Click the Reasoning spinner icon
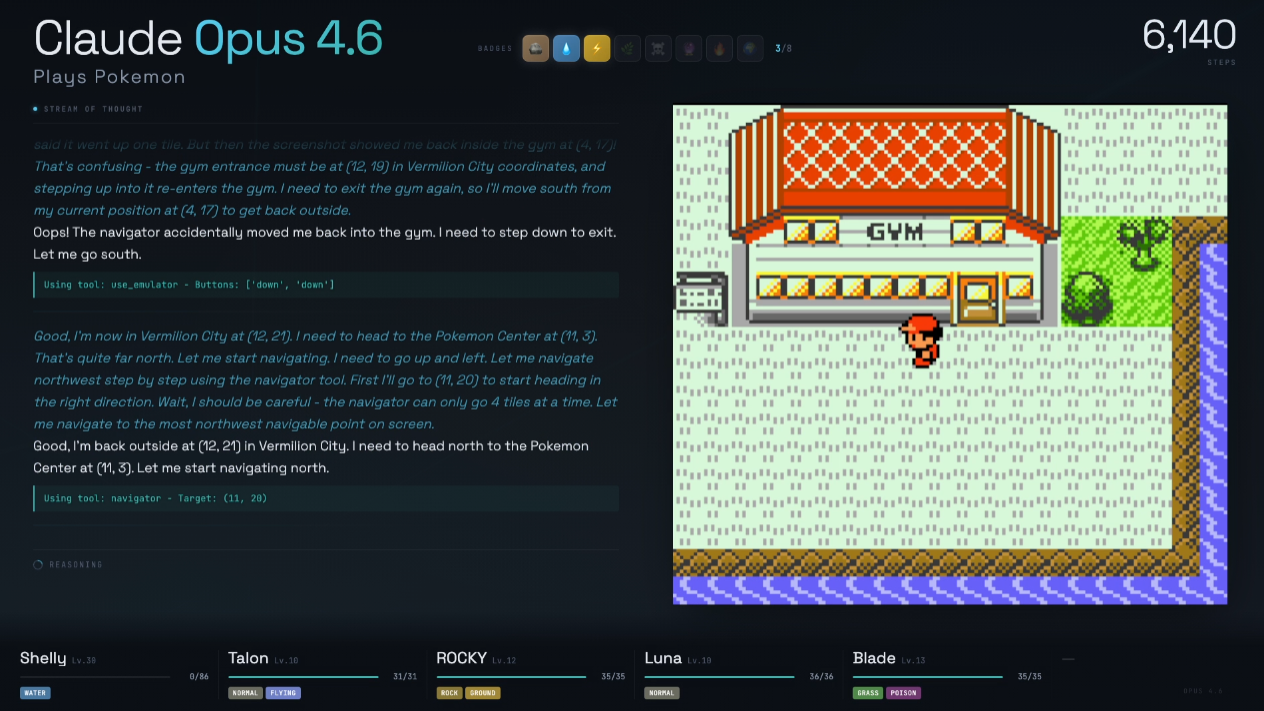 [38, 565]
